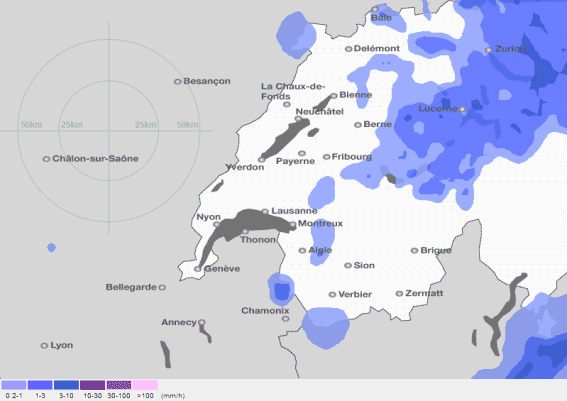Select the Bellegarde city marker
This screenshot has width=567, height=401.
162,288
